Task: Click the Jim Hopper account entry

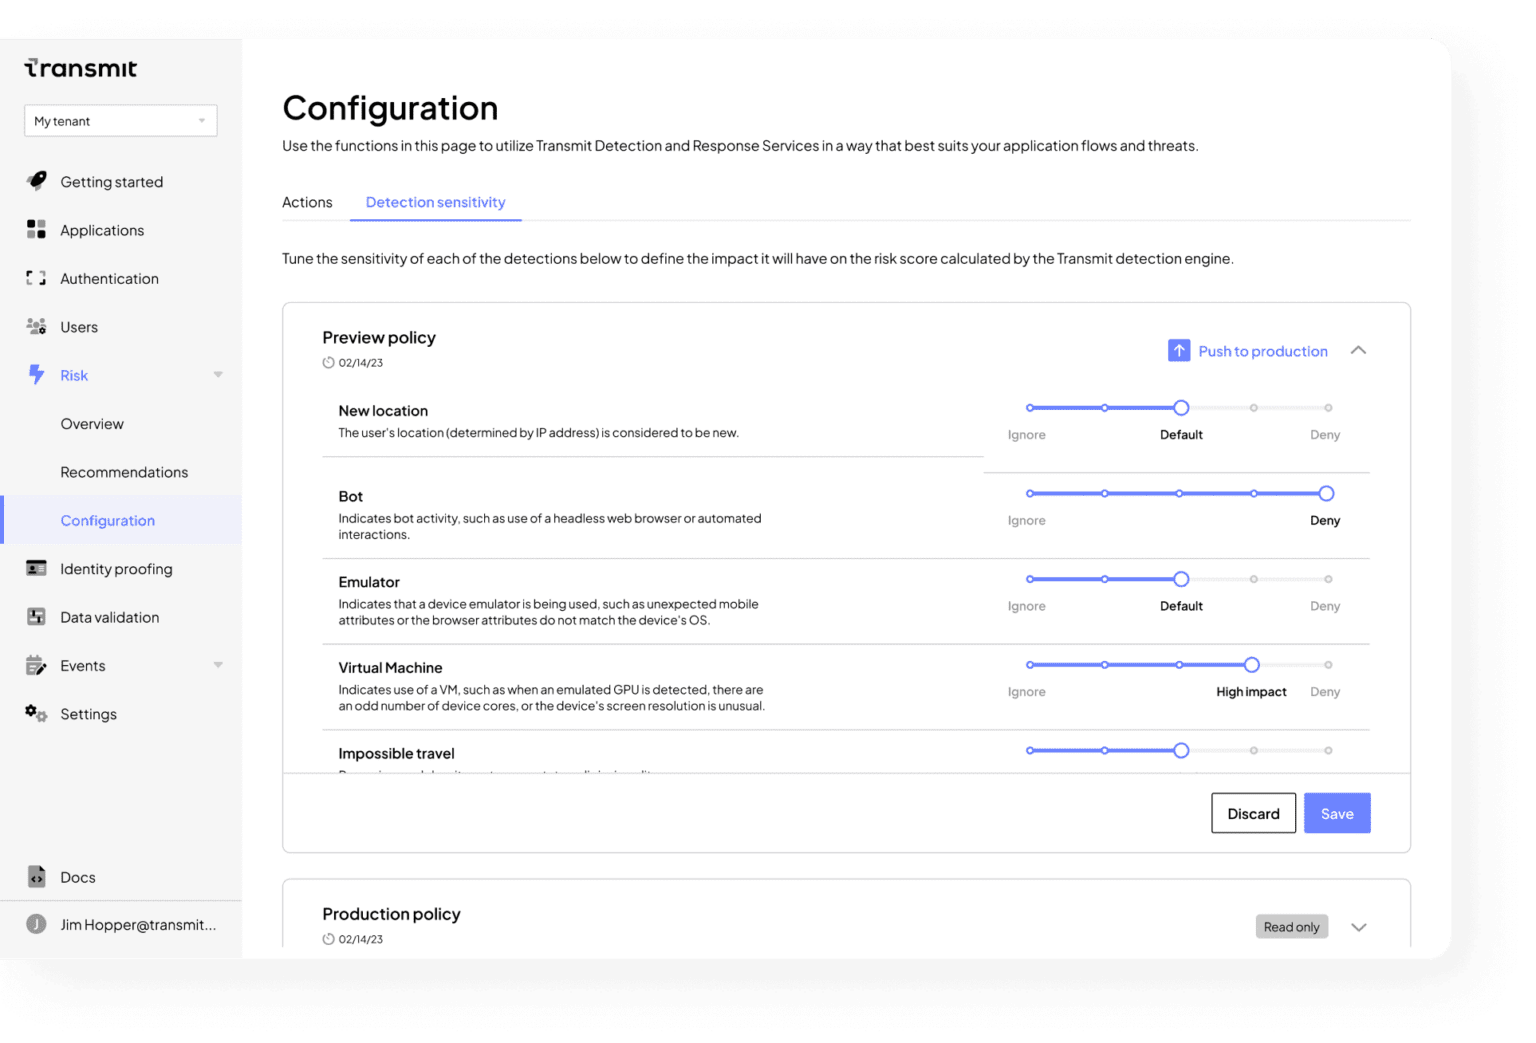Action: [120, 924]
